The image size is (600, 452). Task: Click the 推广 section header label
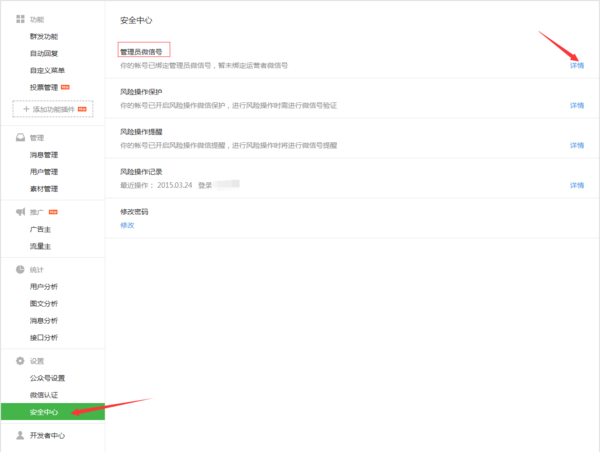(37, 212)
